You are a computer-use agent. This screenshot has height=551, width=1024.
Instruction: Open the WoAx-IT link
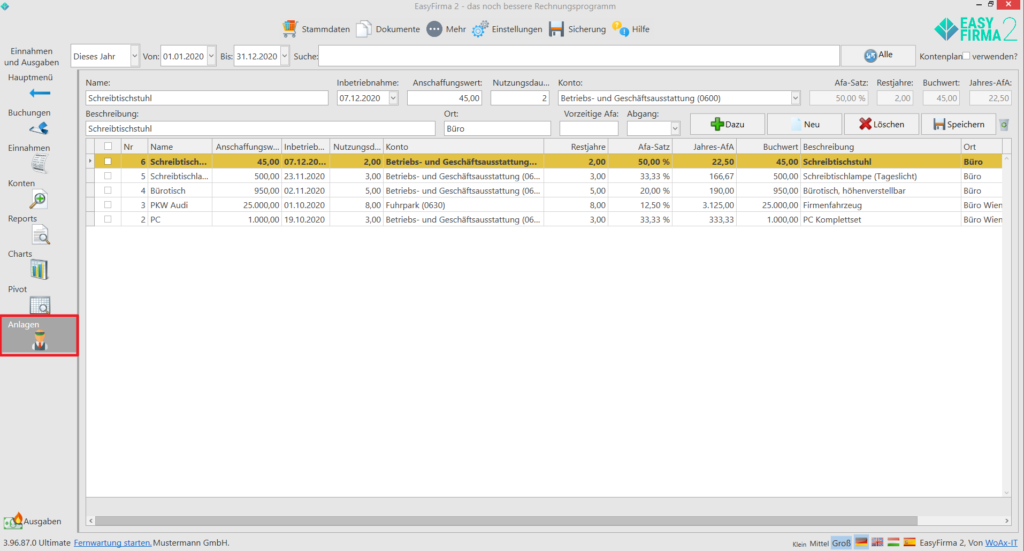(1001, 543)
